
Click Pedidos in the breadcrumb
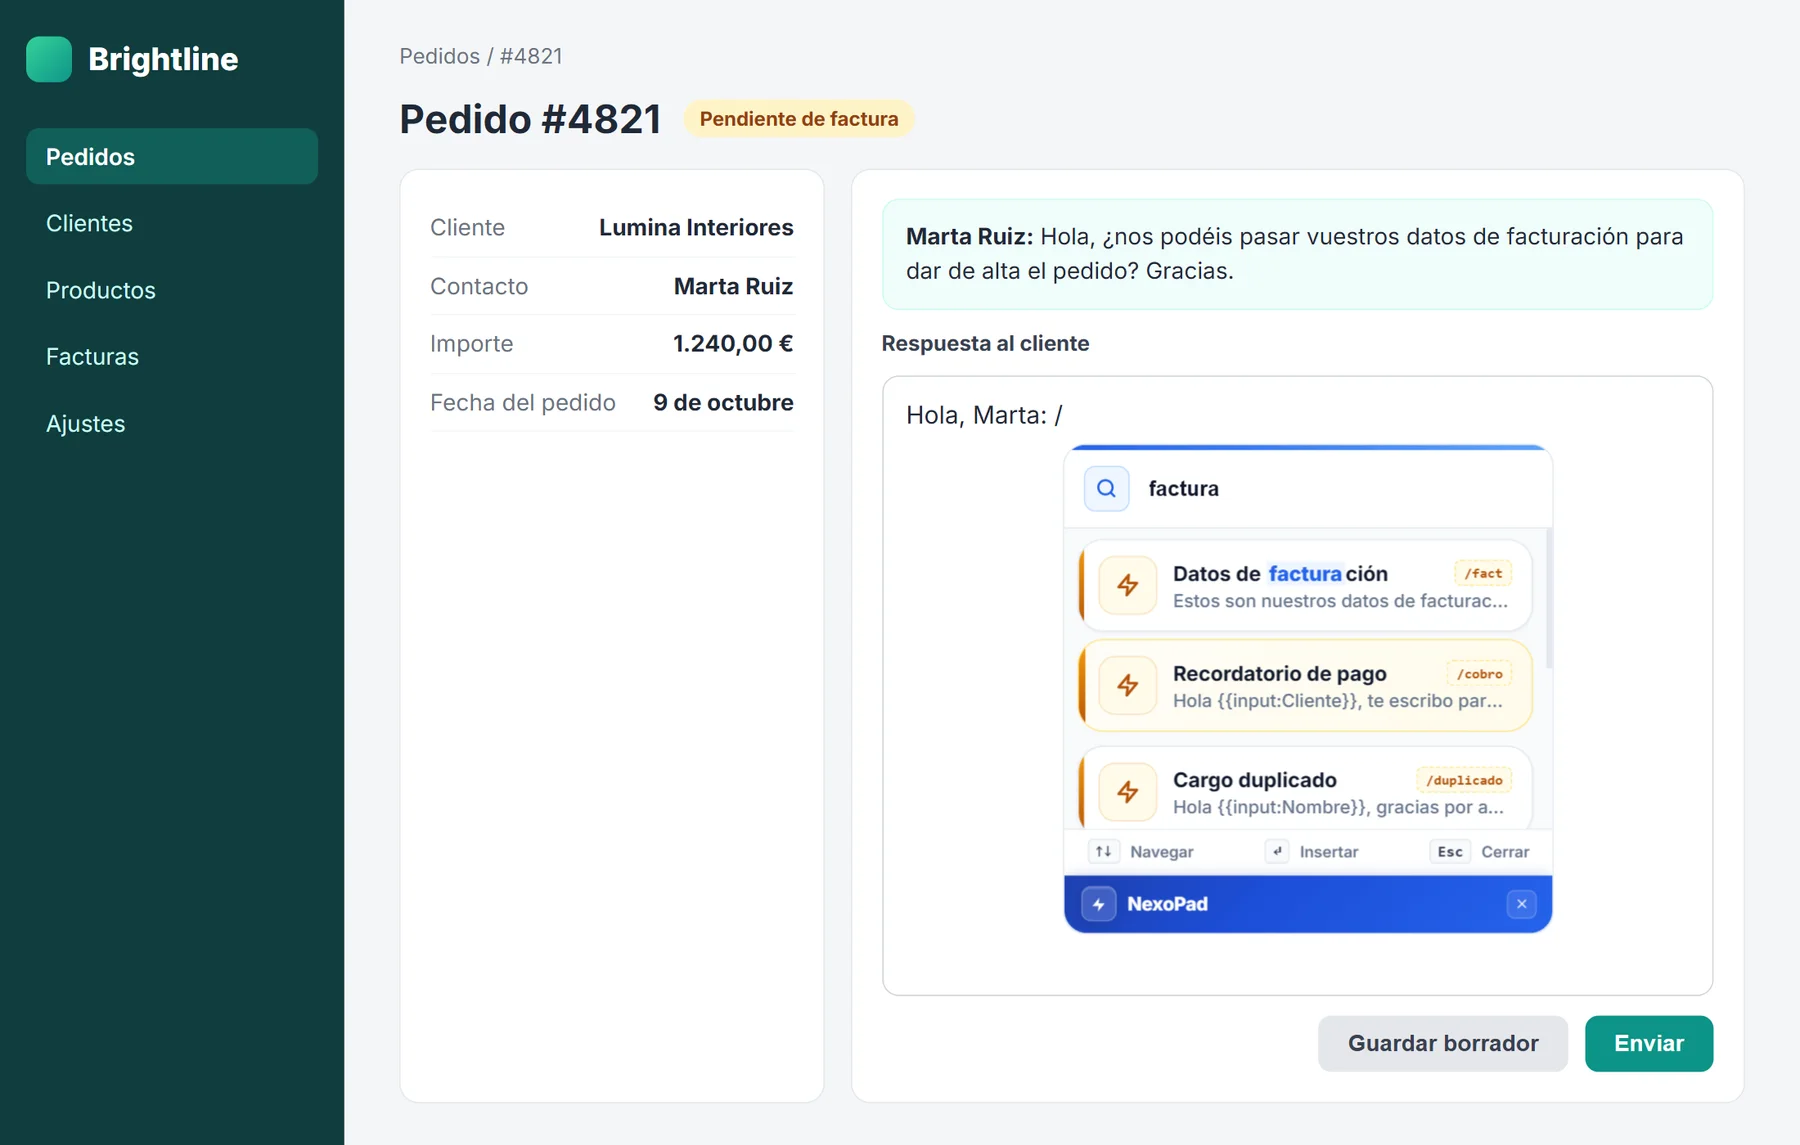point(439,56)
